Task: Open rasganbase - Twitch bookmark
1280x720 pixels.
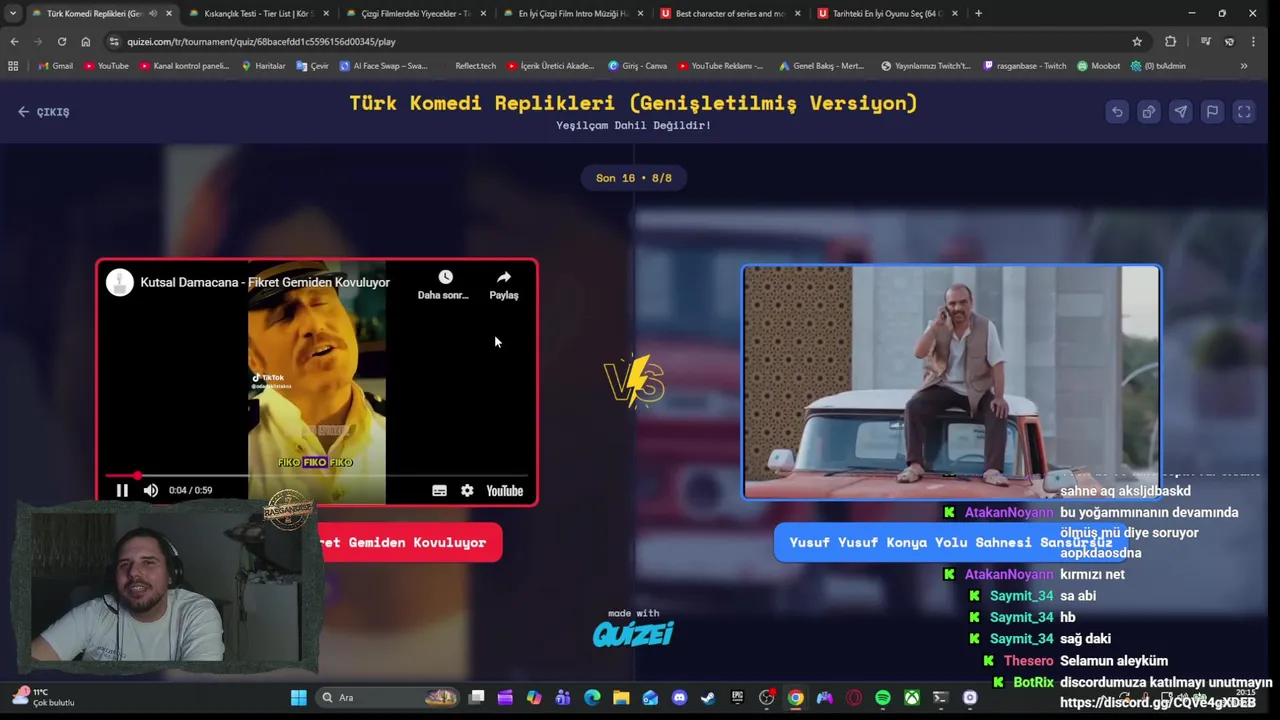Action: pos(1025,66)
